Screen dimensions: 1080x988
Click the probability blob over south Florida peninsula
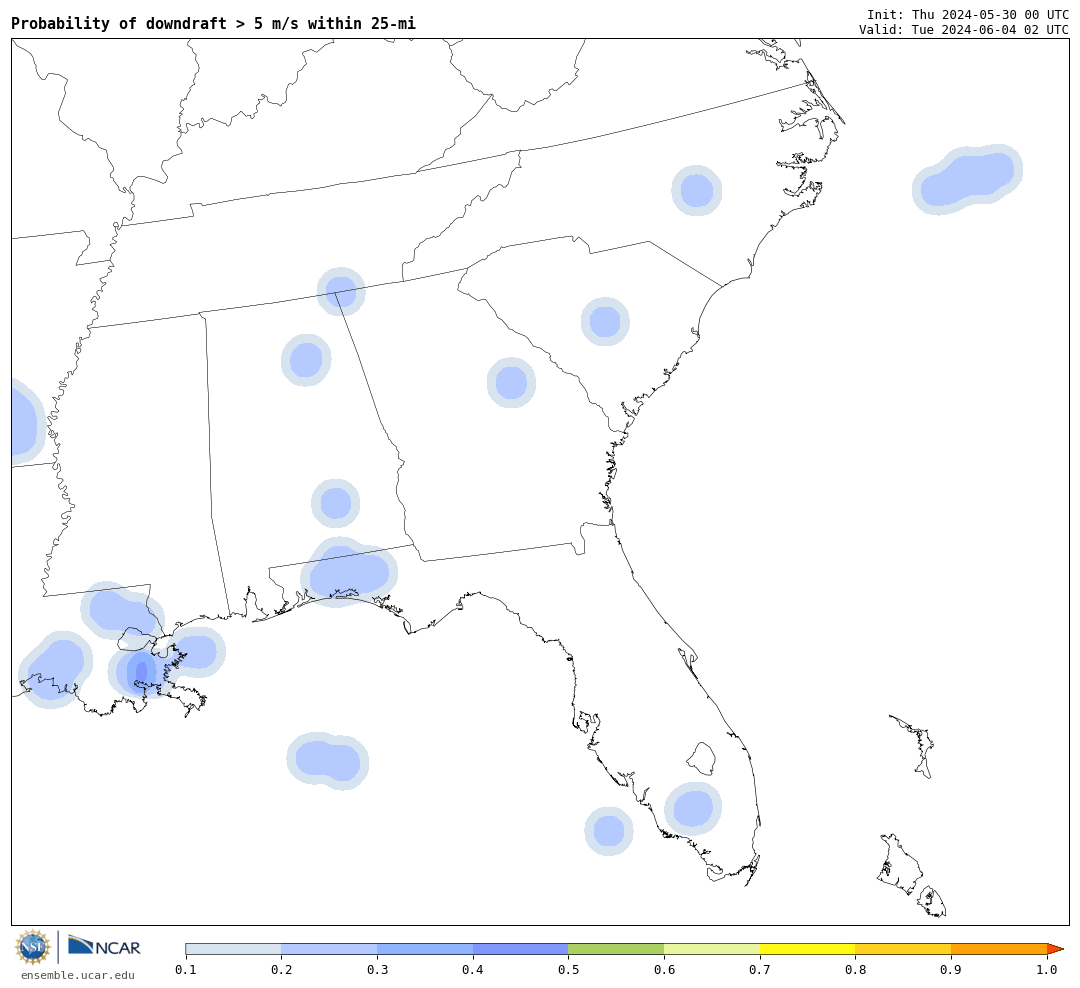[x=693, y=808]
